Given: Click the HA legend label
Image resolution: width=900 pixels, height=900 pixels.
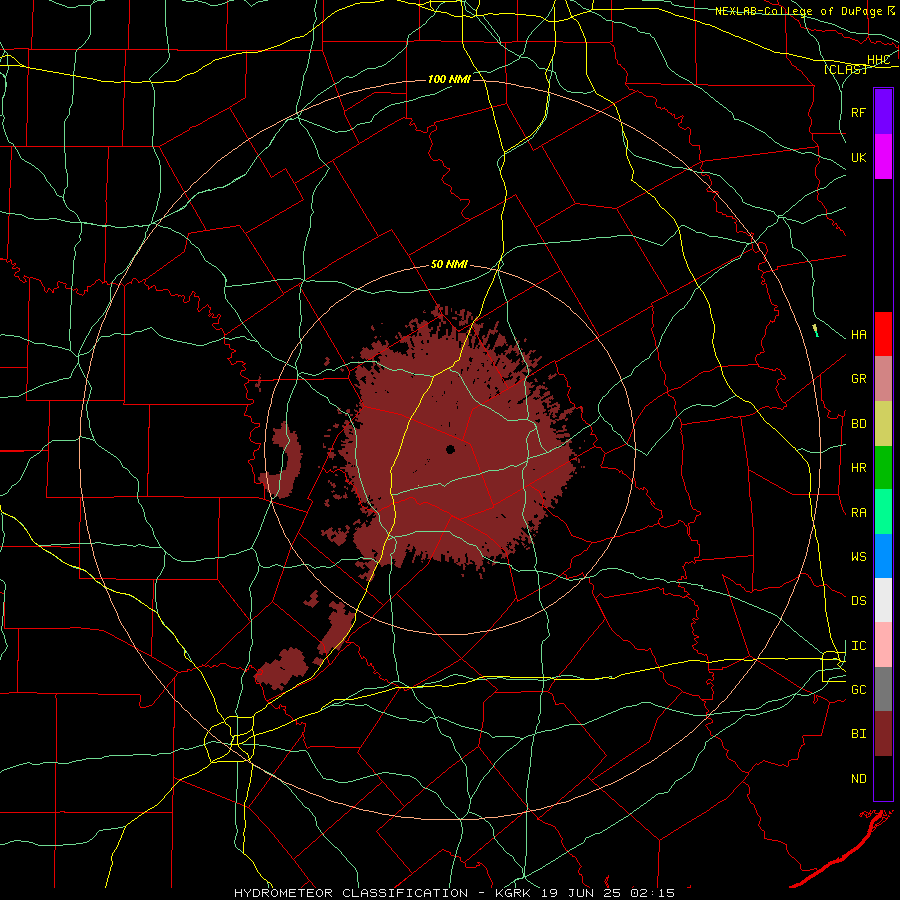Looking at the screenshot, I should [858, 335].
